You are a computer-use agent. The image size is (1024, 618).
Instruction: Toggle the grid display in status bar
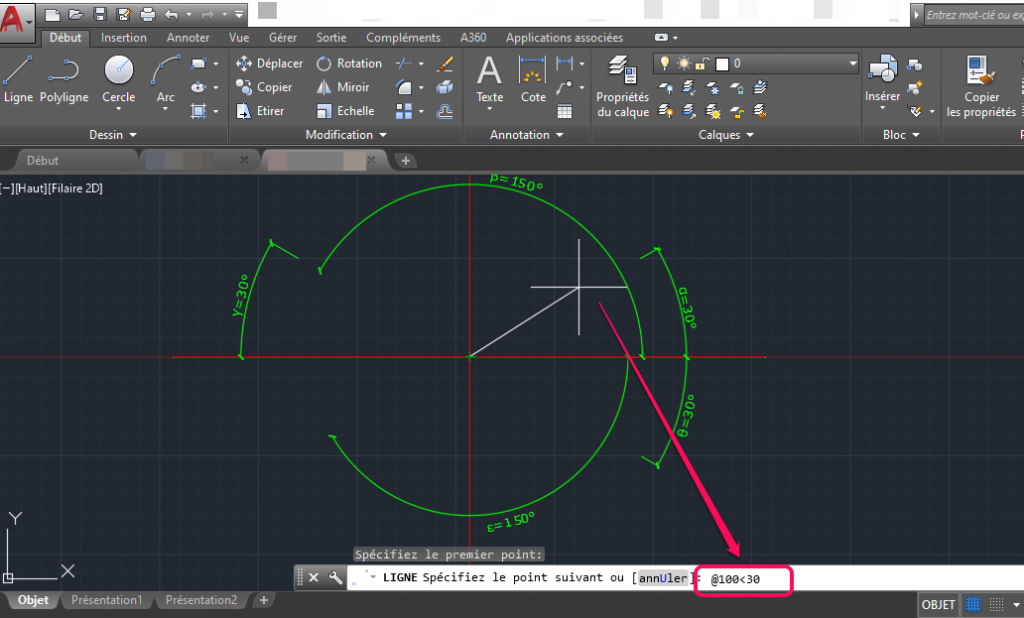[973, 604]
